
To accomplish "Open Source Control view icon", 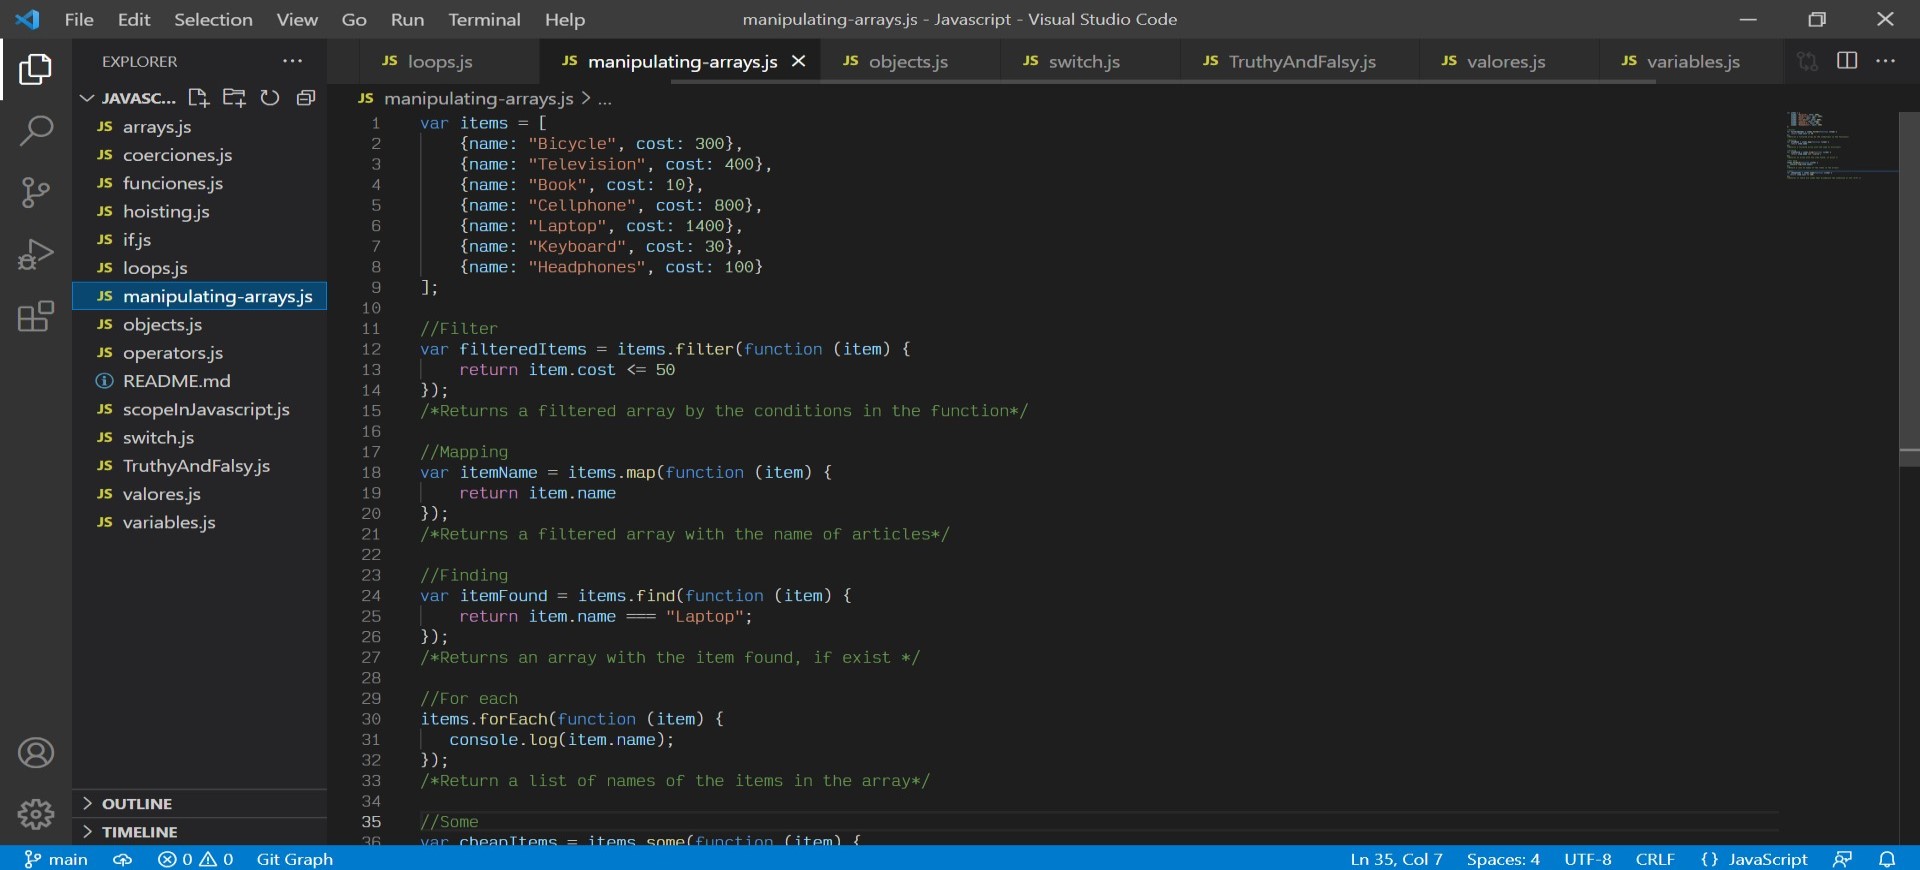I will 36,192.
